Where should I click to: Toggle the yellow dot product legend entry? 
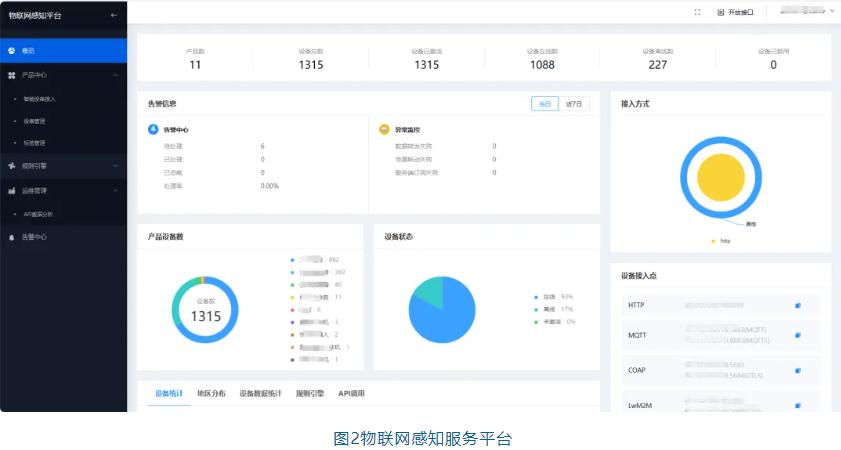click(x=316, y=297)
